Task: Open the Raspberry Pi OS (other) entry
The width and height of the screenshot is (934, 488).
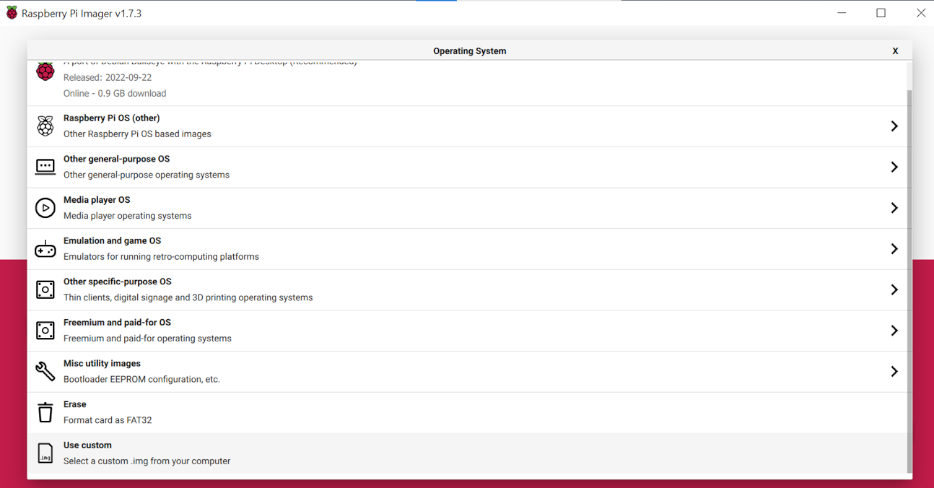Action: click(467, 126)
